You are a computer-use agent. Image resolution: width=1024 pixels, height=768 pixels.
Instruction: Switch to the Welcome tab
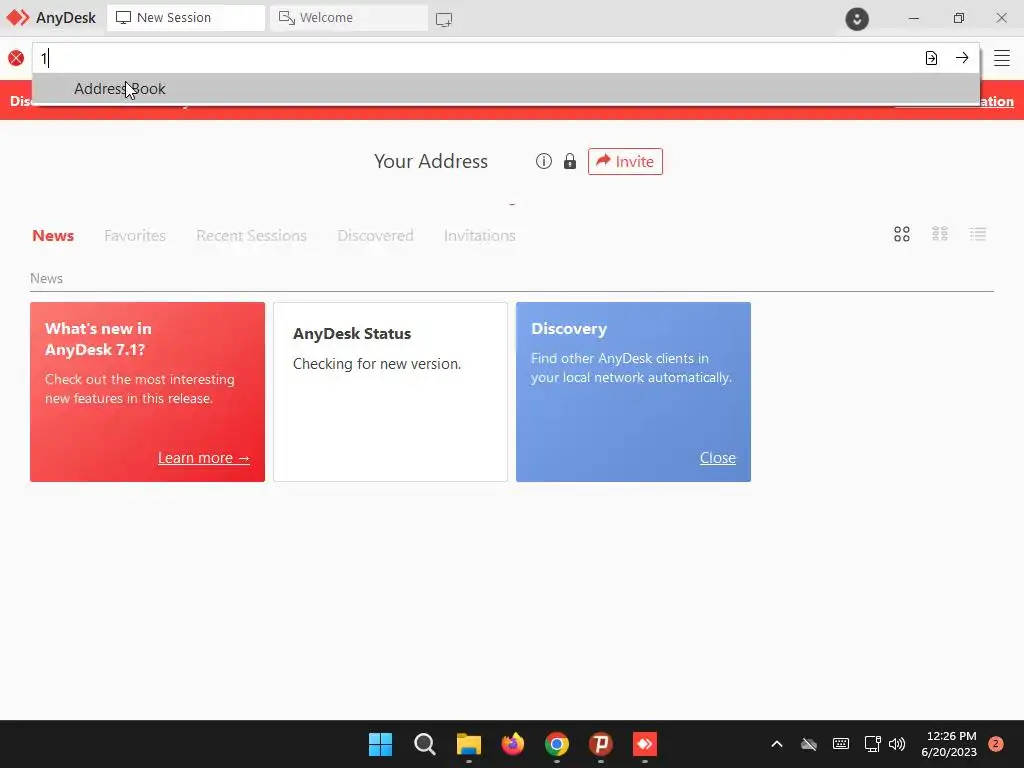349,18
